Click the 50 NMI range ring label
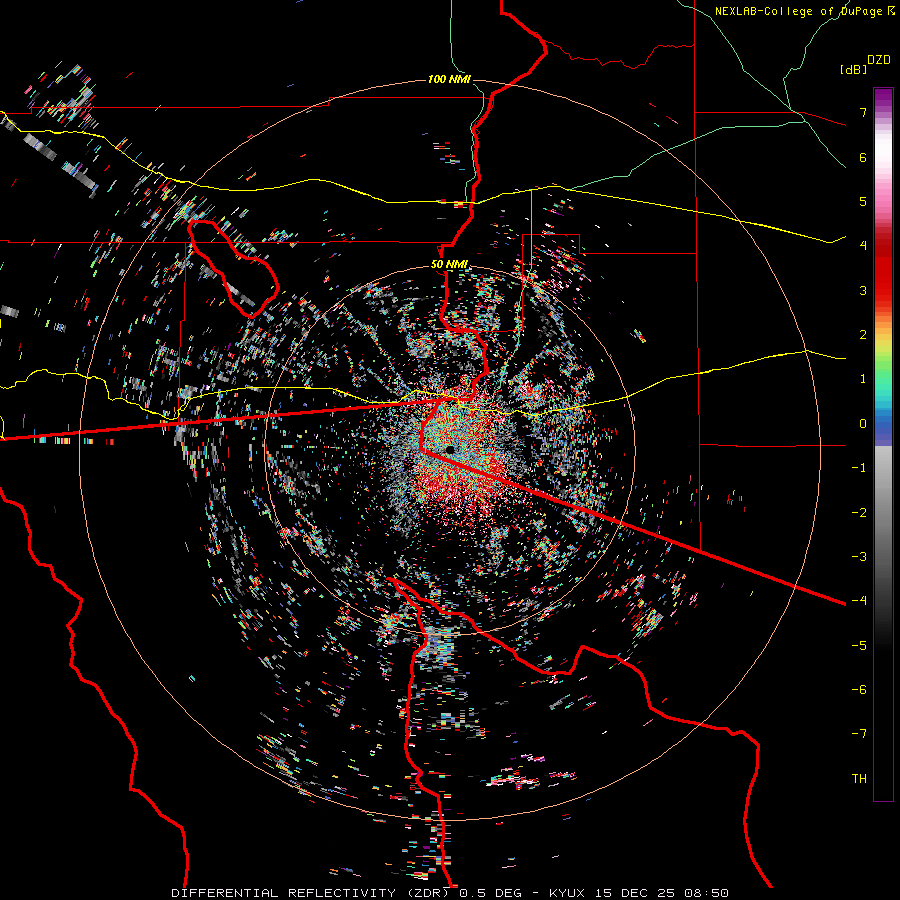 pyautogui.click(x=449, y=265)
